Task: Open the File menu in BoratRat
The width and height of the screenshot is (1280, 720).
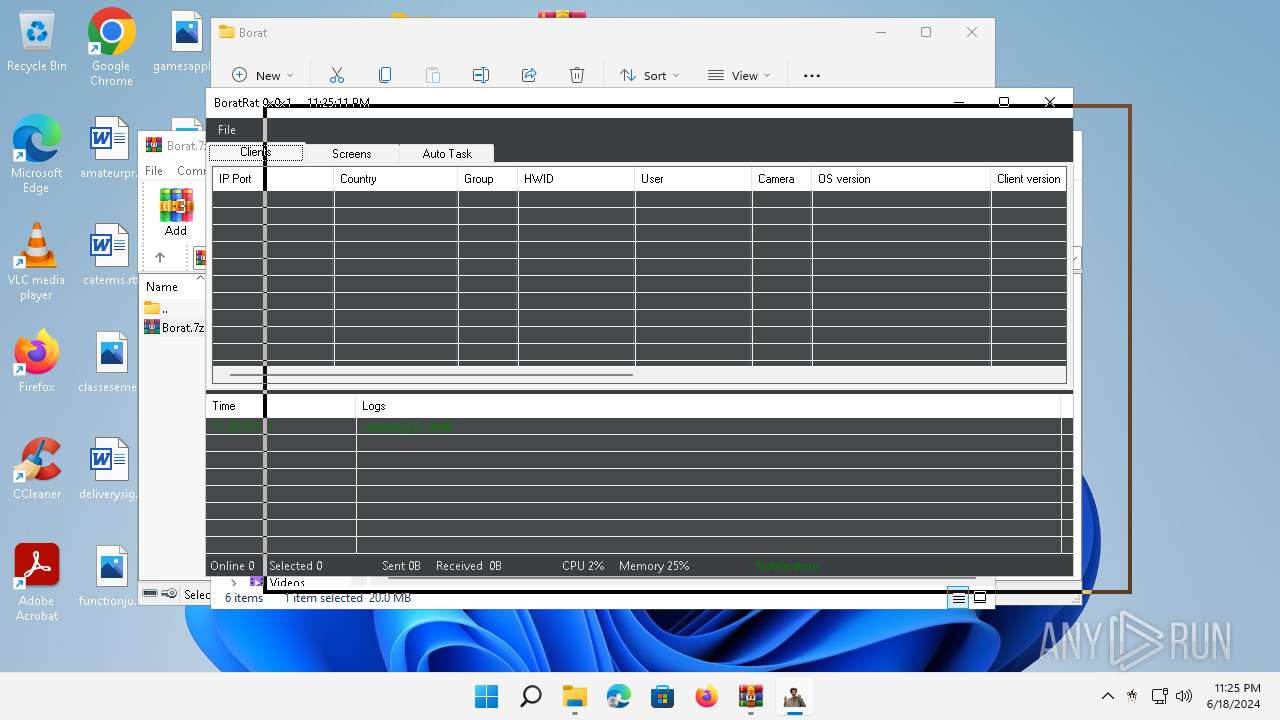Action: [x=227, y=130]
